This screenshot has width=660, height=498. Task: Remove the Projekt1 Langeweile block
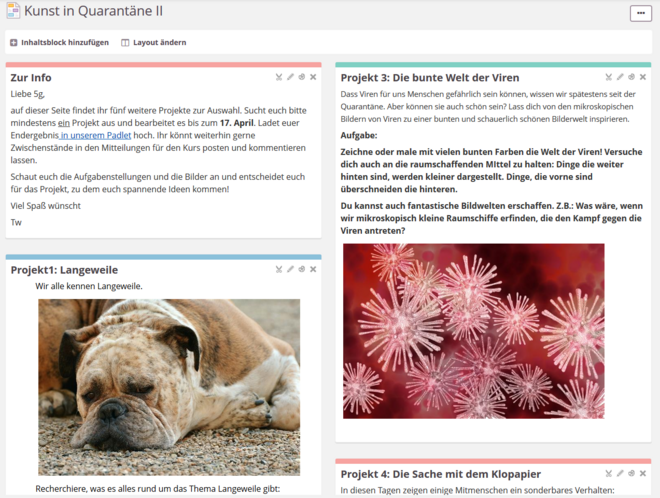click(313, 269)
